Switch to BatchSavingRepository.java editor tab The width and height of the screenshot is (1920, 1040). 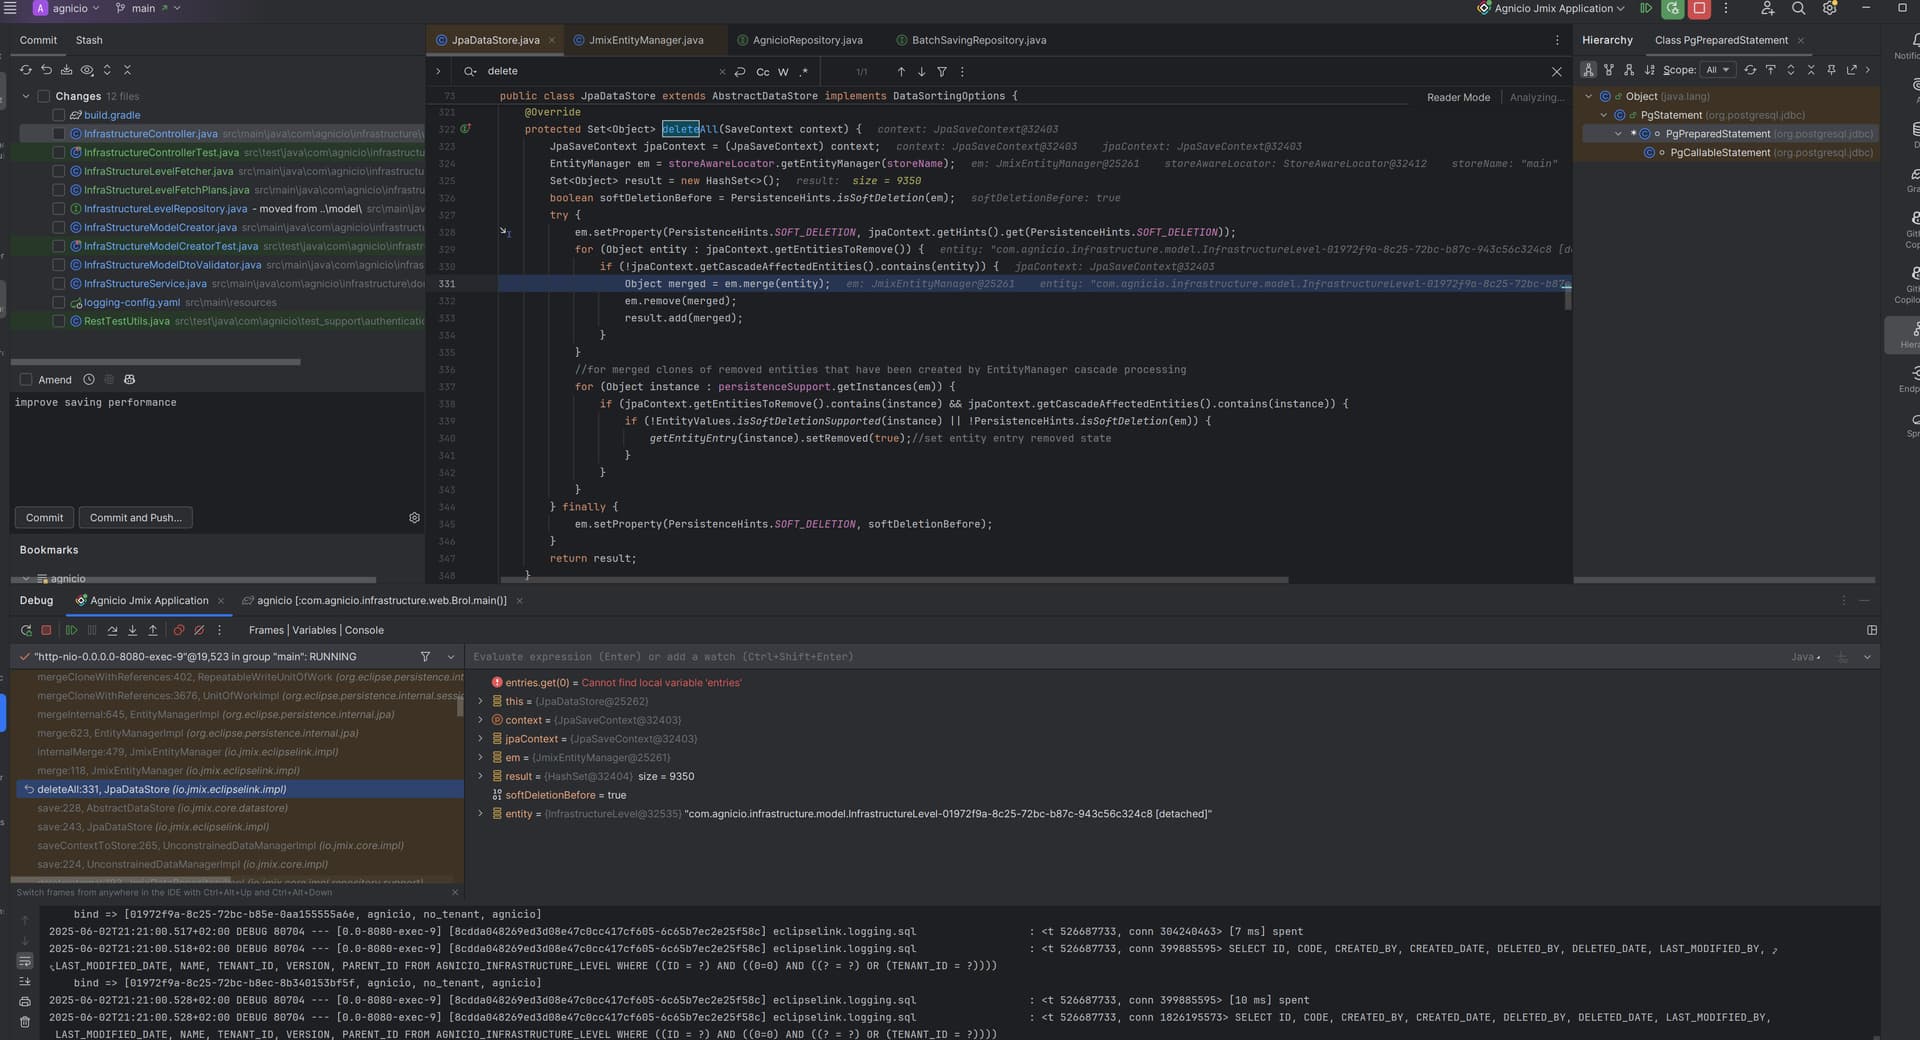point(971,40)
